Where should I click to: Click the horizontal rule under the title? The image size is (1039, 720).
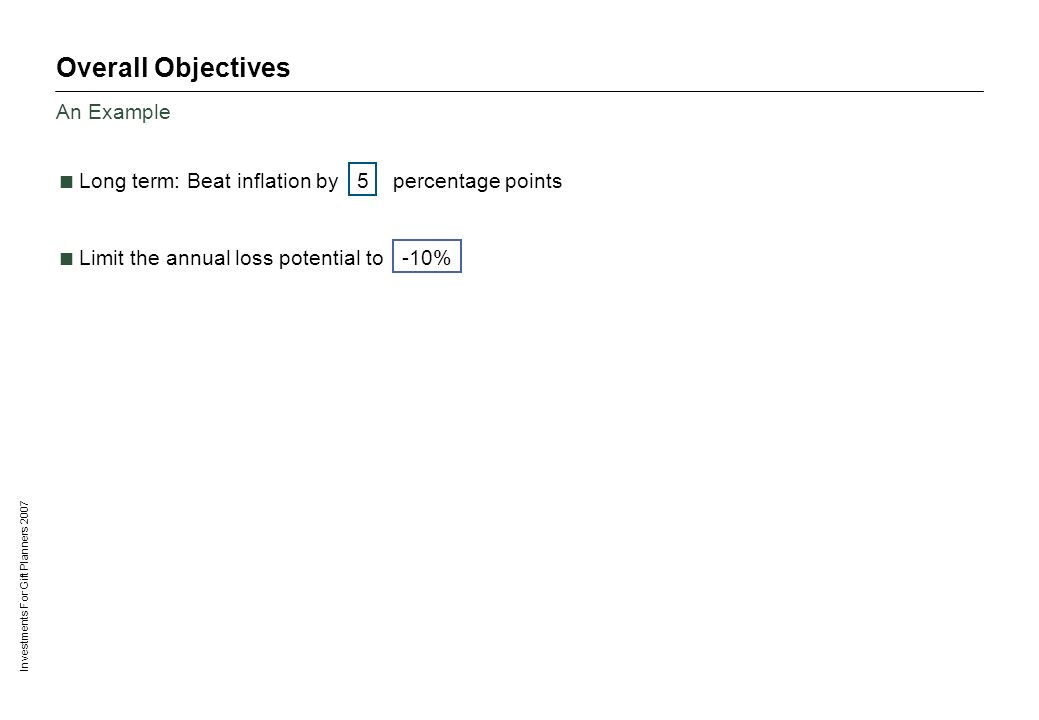point(520,91)
